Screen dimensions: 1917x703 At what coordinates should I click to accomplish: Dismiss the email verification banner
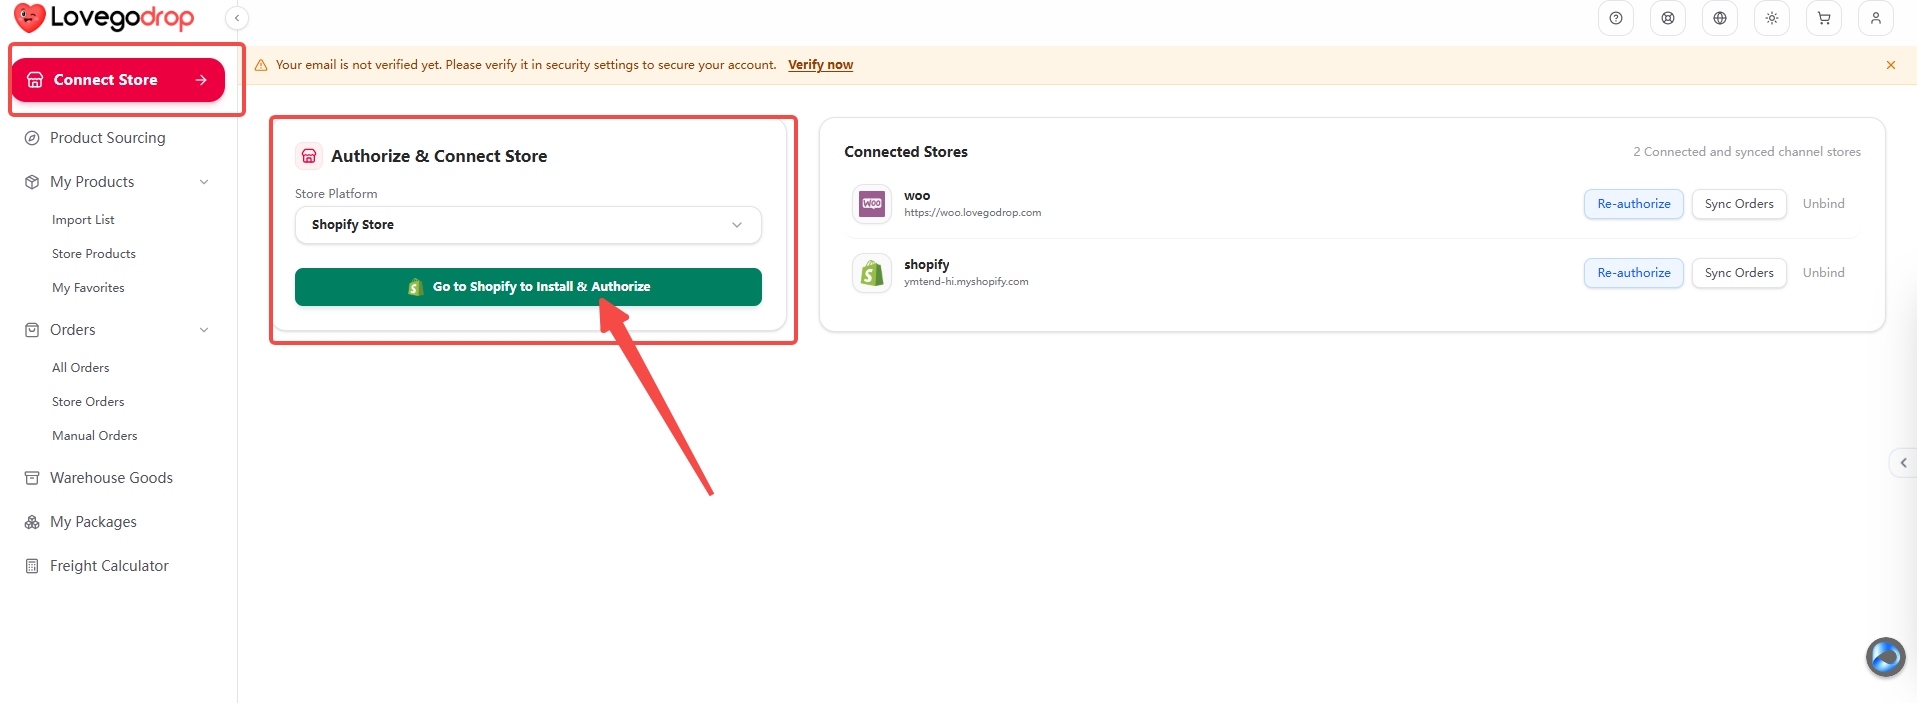(x=1890, y=65)
